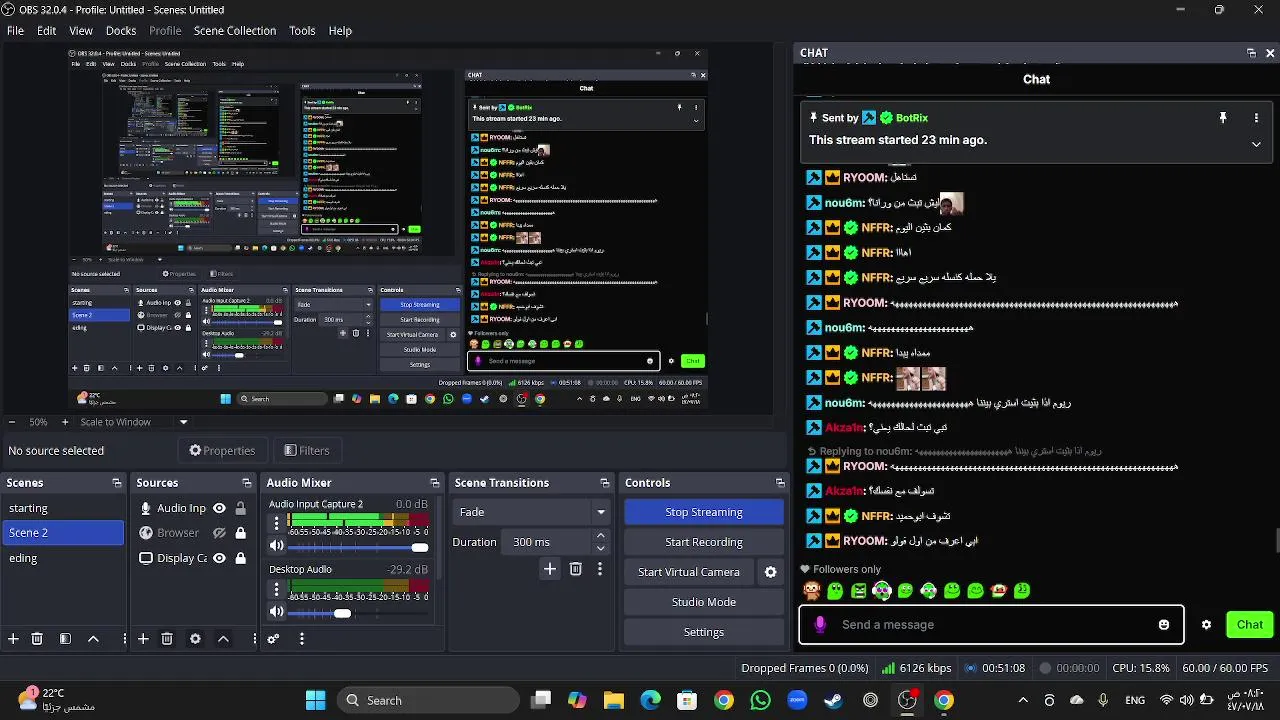1280x720 pixels.
Task: Show hidden system tray icons
Action: pos(1022,700)
